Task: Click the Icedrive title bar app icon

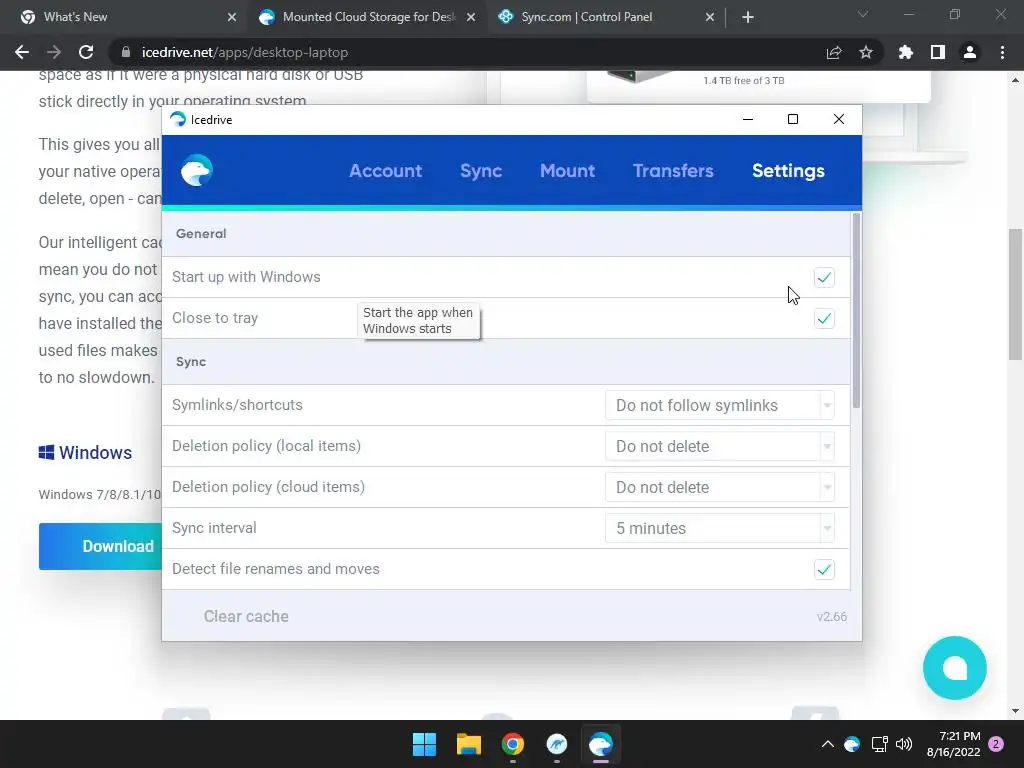Action: [178, 120]
